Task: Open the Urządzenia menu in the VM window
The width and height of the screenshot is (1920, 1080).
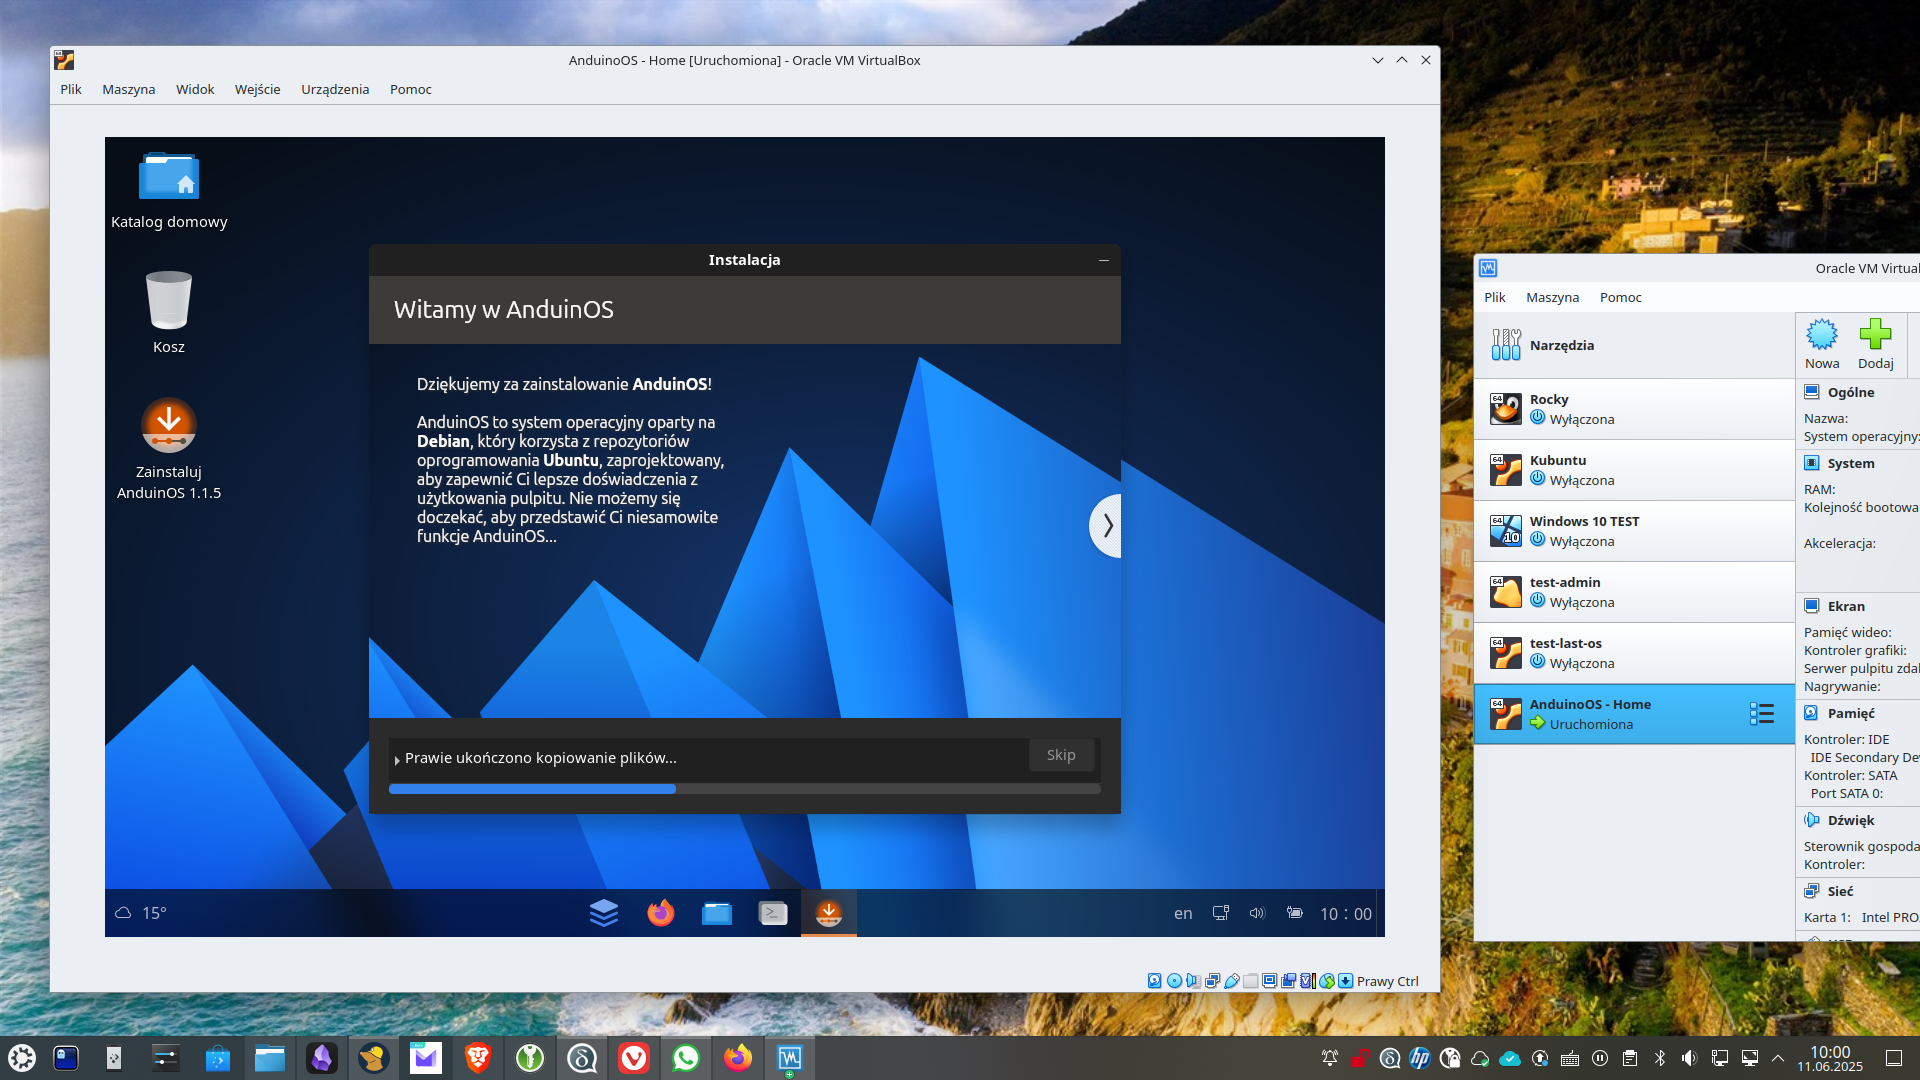Action: click(x=335, y=89)
